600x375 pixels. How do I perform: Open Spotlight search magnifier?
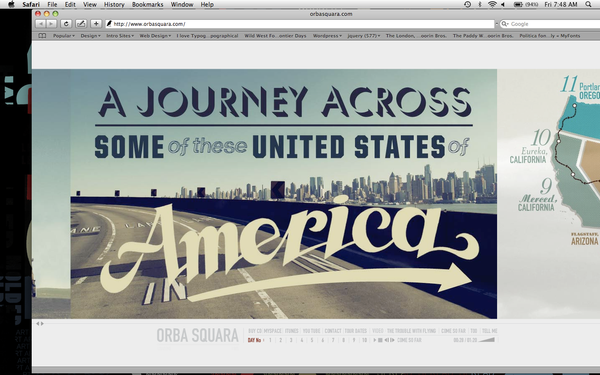[589, 4]
